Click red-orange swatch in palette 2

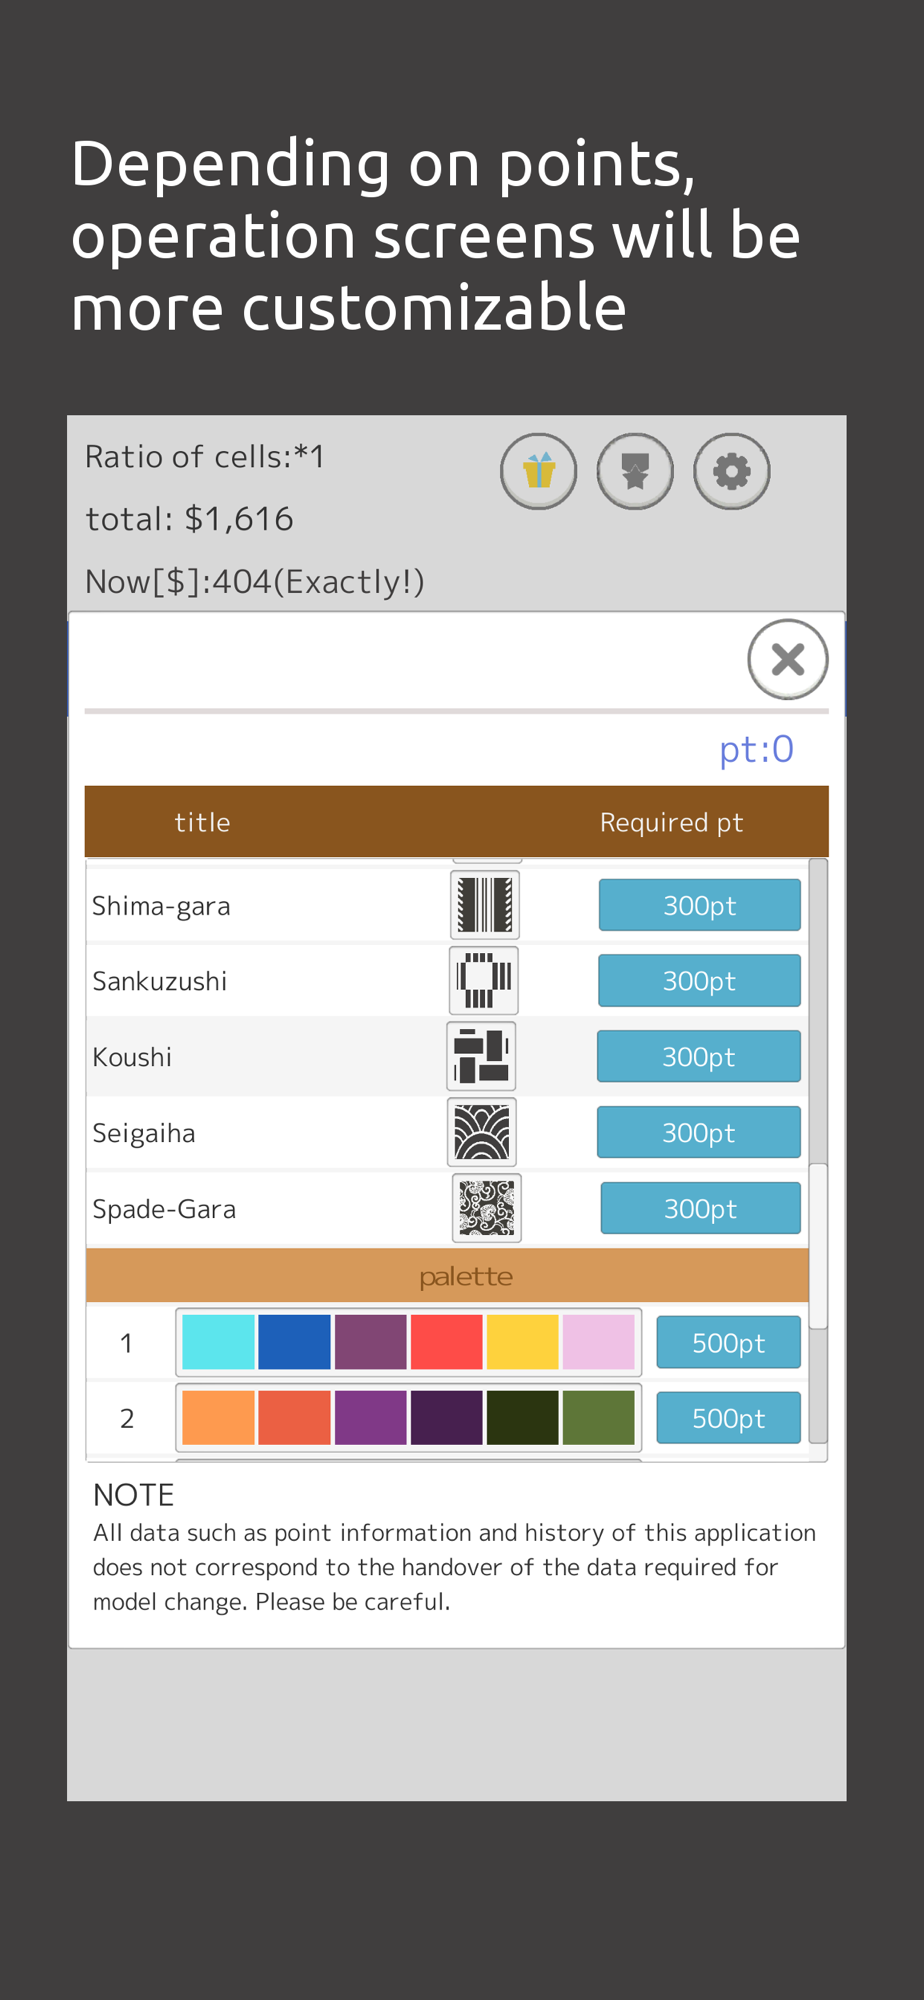pos(294,1418)
